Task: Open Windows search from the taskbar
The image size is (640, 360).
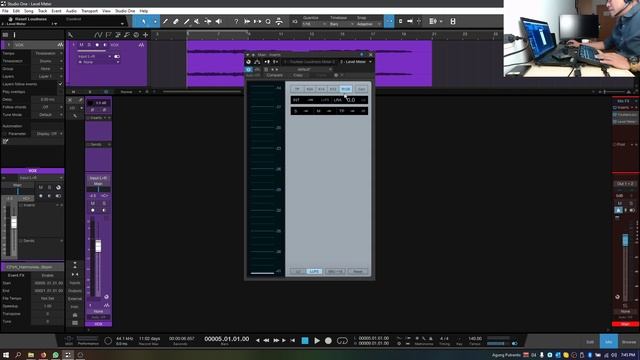Action: [x=18, y=355]
